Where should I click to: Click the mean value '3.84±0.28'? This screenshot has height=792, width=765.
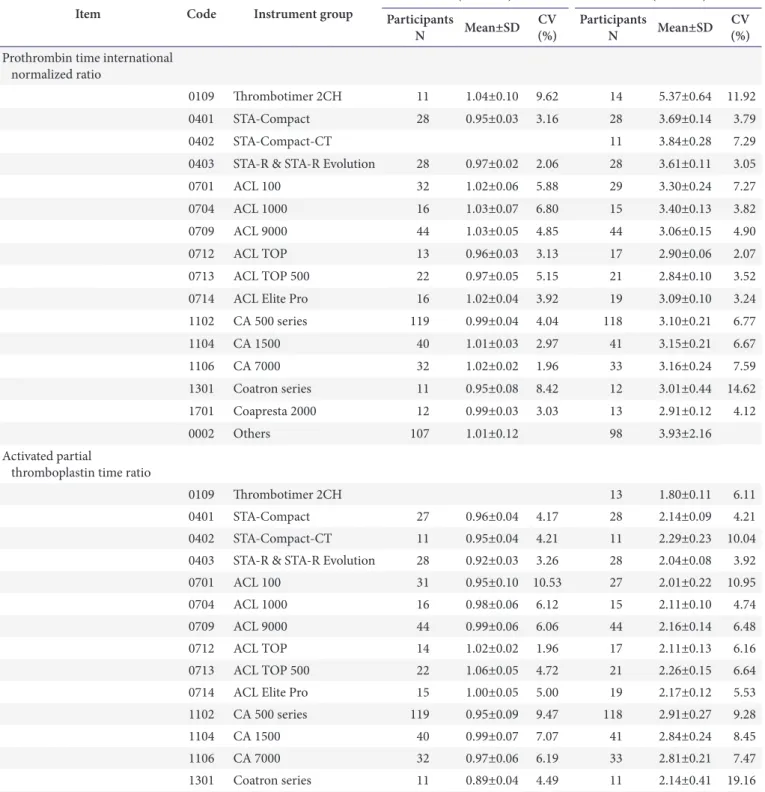(685, 141)
